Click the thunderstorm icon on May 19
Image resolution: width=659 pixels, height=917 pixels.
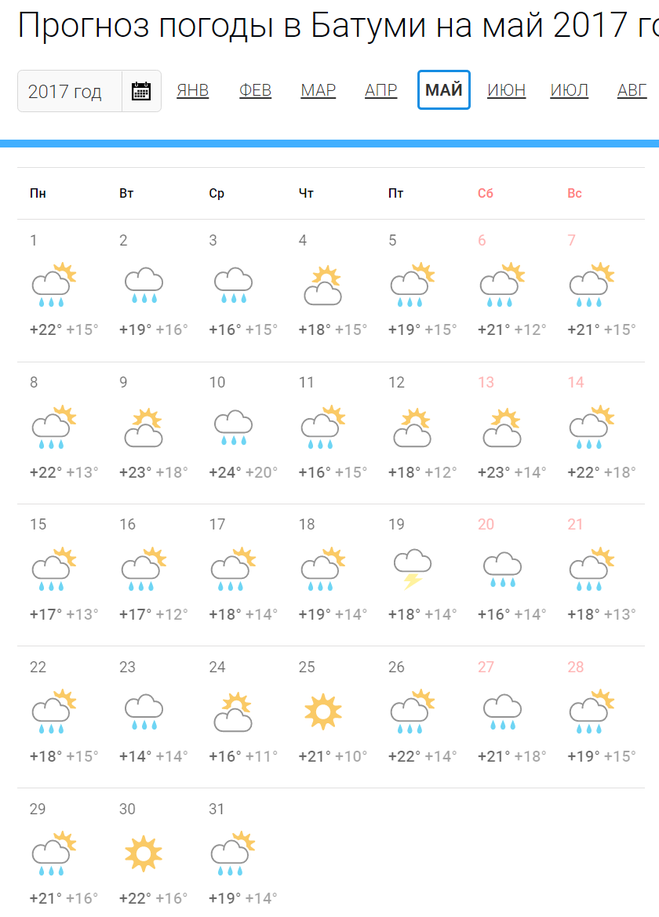point(412,568)
